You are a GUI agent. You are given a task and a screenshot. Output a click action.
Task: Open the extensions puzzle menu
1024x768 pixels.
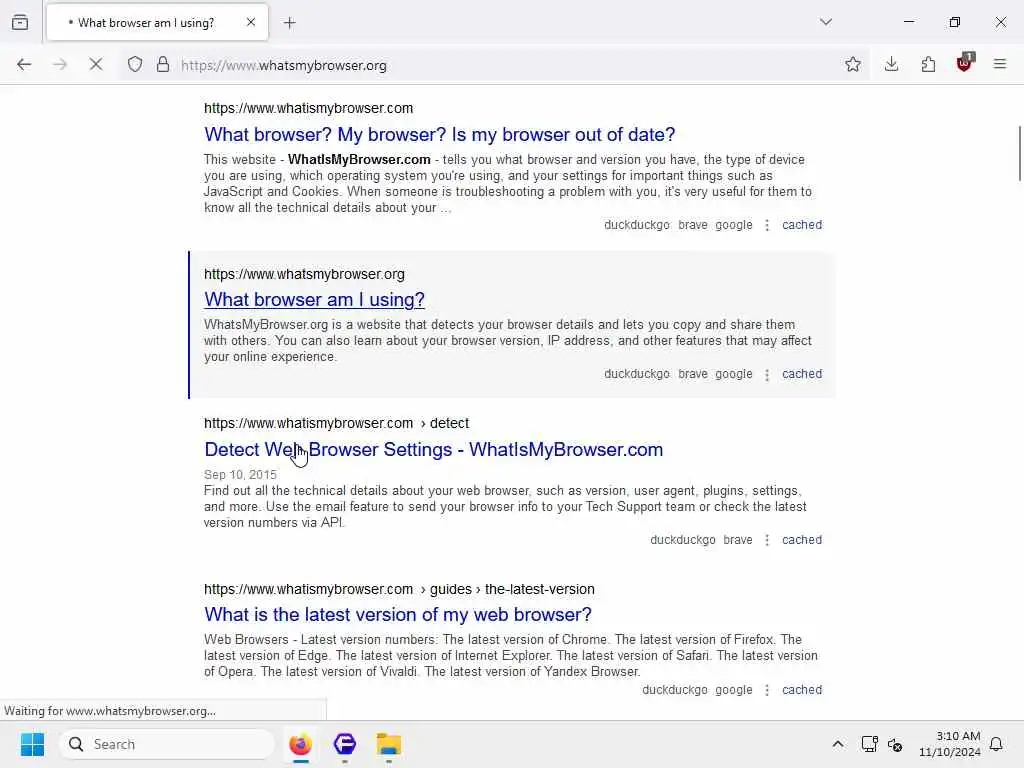[x=928, y=64]
